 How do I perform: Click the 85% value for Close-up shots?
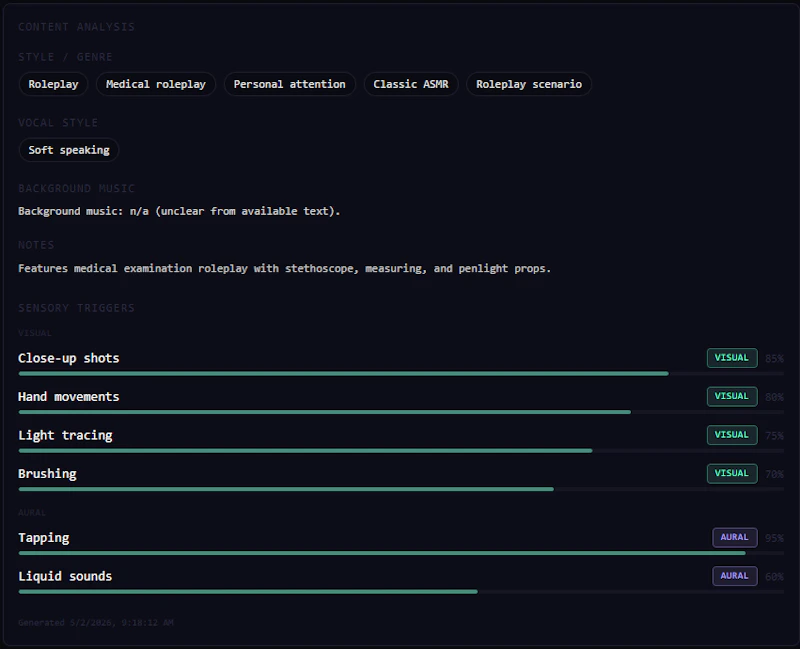(774, 358)
